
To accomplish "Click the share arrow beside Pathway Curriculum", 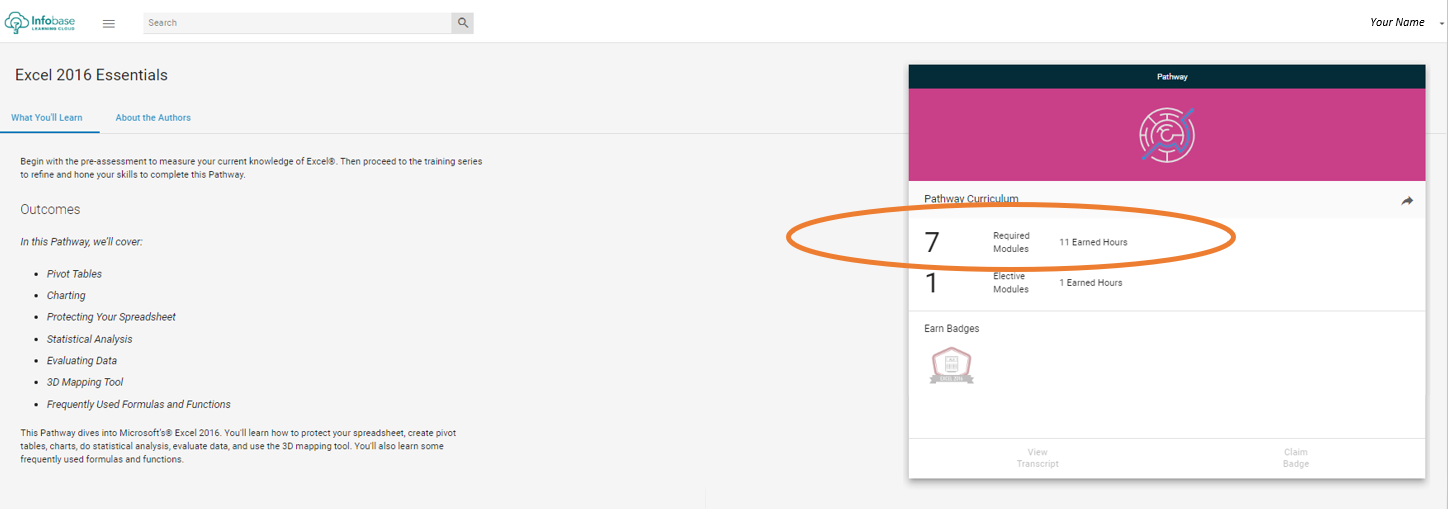I will (x=1407, y=201).
